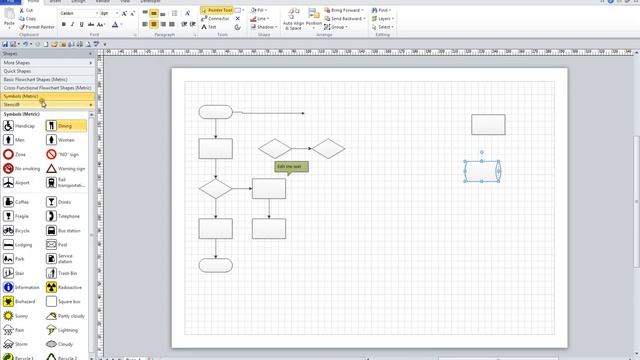The width and height of the screenshot is (640, 360).
Task: Toggle Underline formatting
Action: pos(82,24)
